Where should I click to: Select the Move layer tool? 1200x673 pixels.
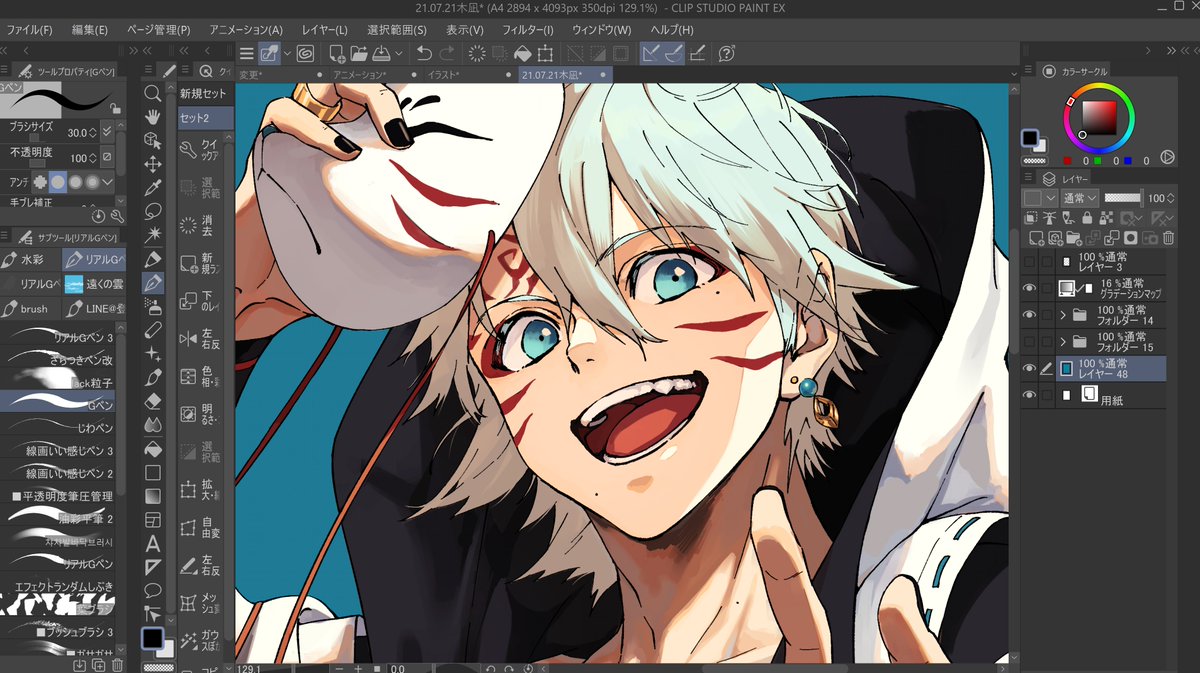(x=153, y=164)
